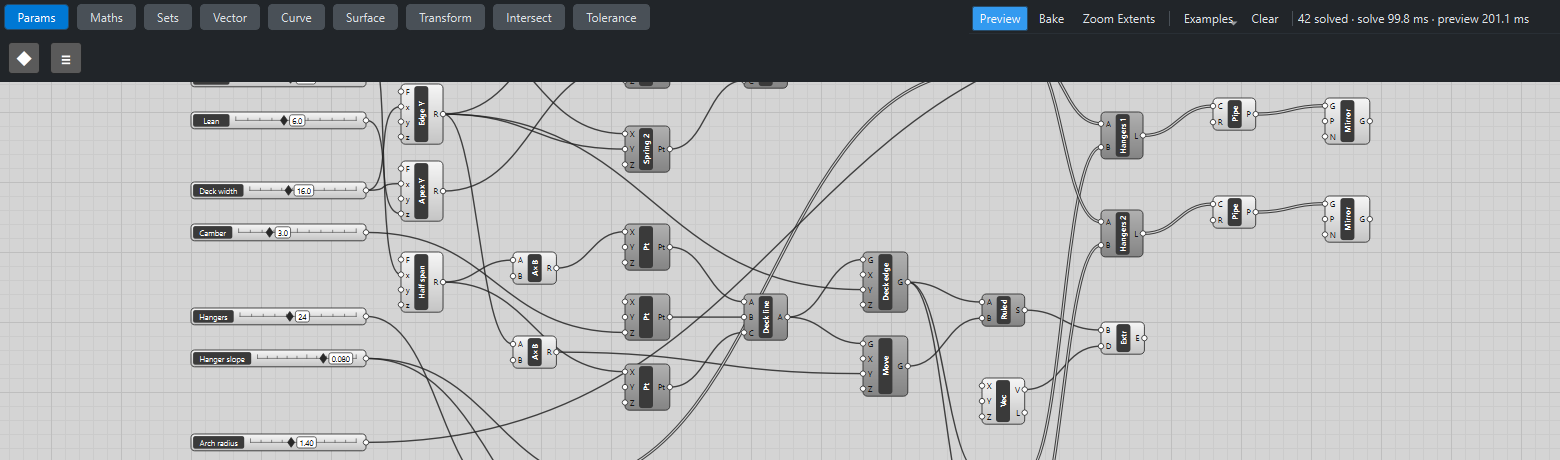Viewport: 1560px width, 460px height.
Task: Click the Arch radius output port
Action: pyautogui.click(x=366, y=442)
